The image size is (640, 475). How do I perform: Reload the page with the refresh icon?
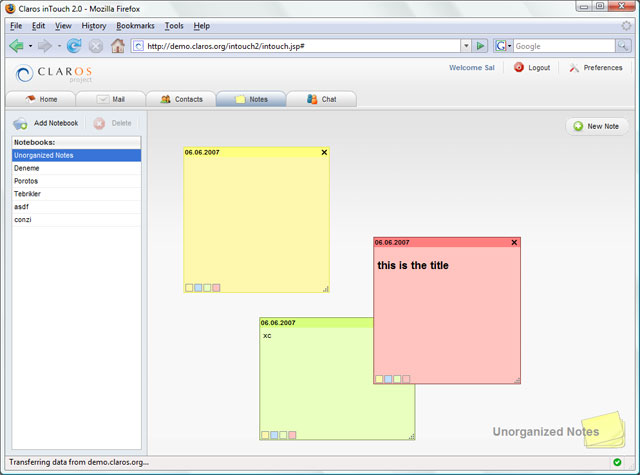(x=74, y=46)
